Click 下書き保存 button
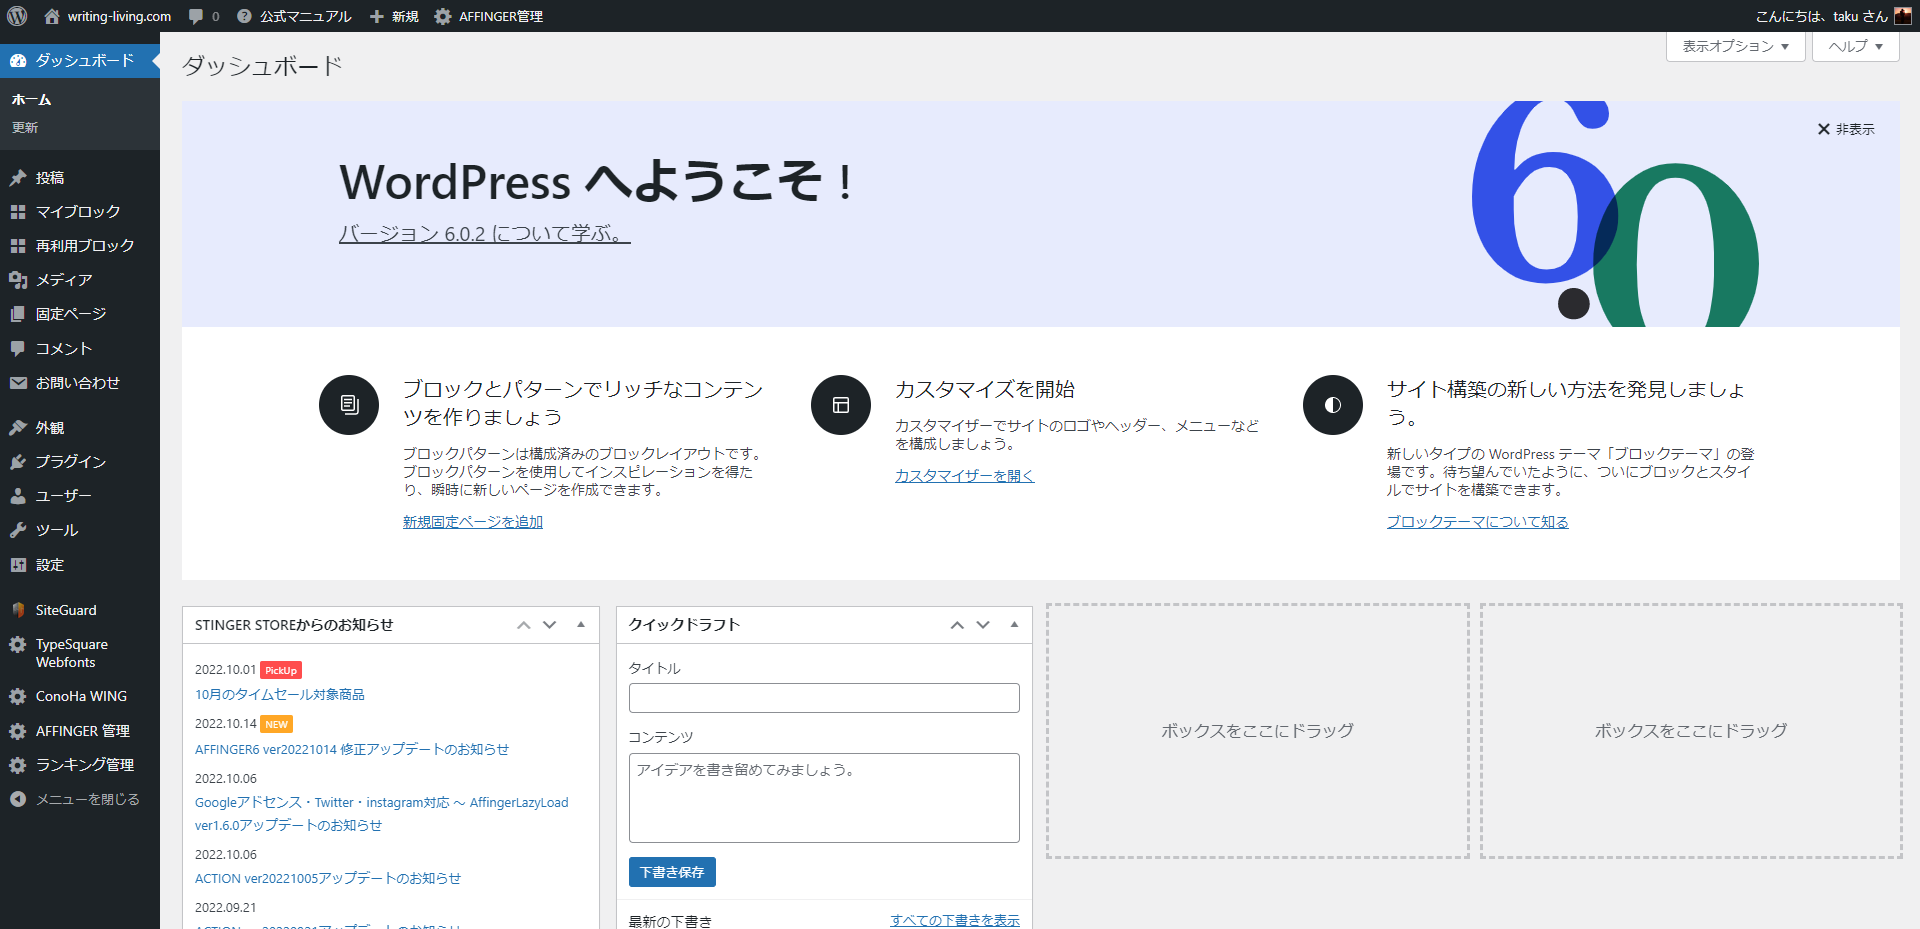1920x929 pixels. tap(672, 872)
